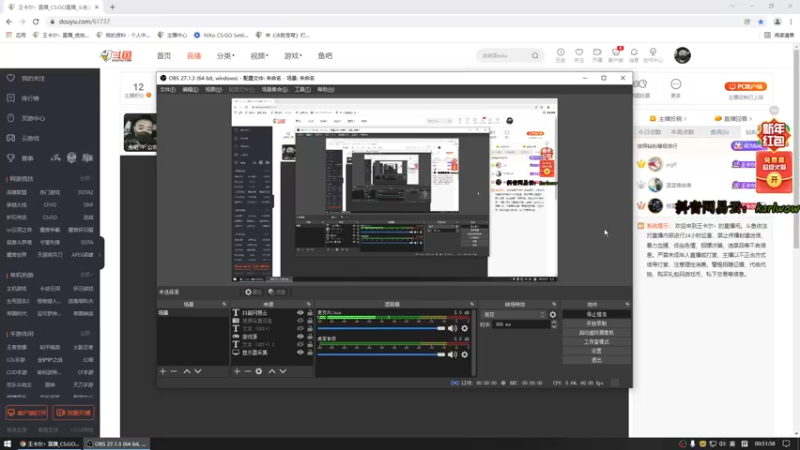Screen dimensions: 800x450
Task: Go to 首页 on Douyu
Action: point(164,56)
